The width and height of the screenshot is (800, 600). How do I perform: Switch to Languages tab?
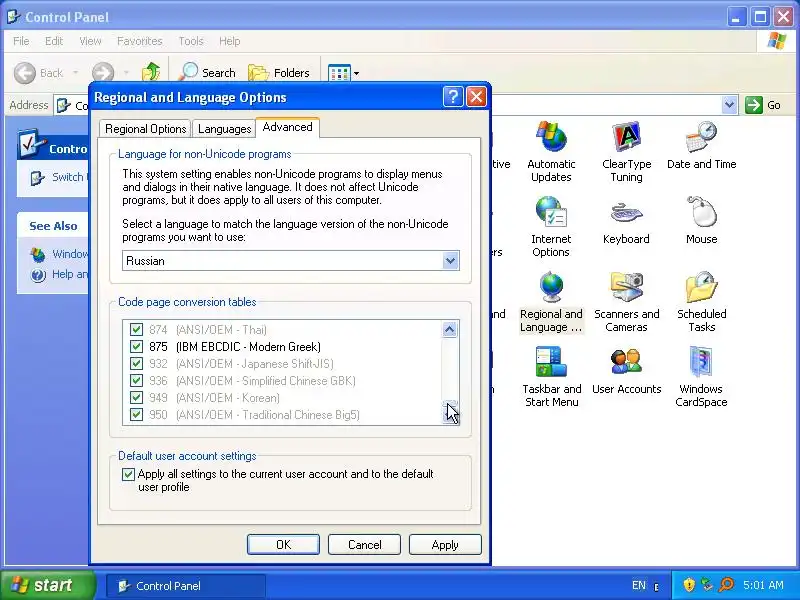(224, 129)
